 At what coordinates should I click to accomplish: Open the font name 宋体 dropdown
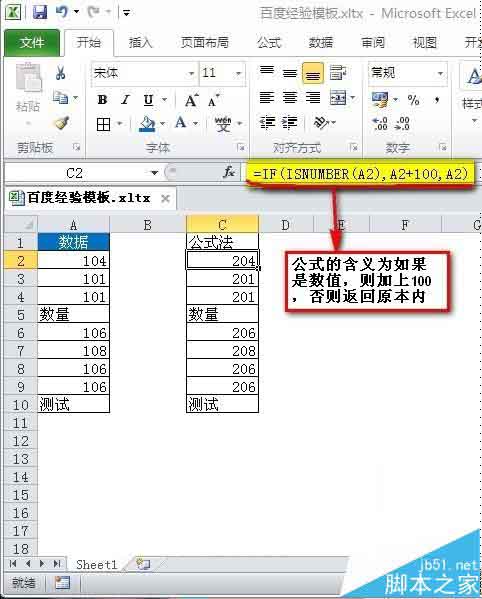pyautogui.click(x=191, y=73)
